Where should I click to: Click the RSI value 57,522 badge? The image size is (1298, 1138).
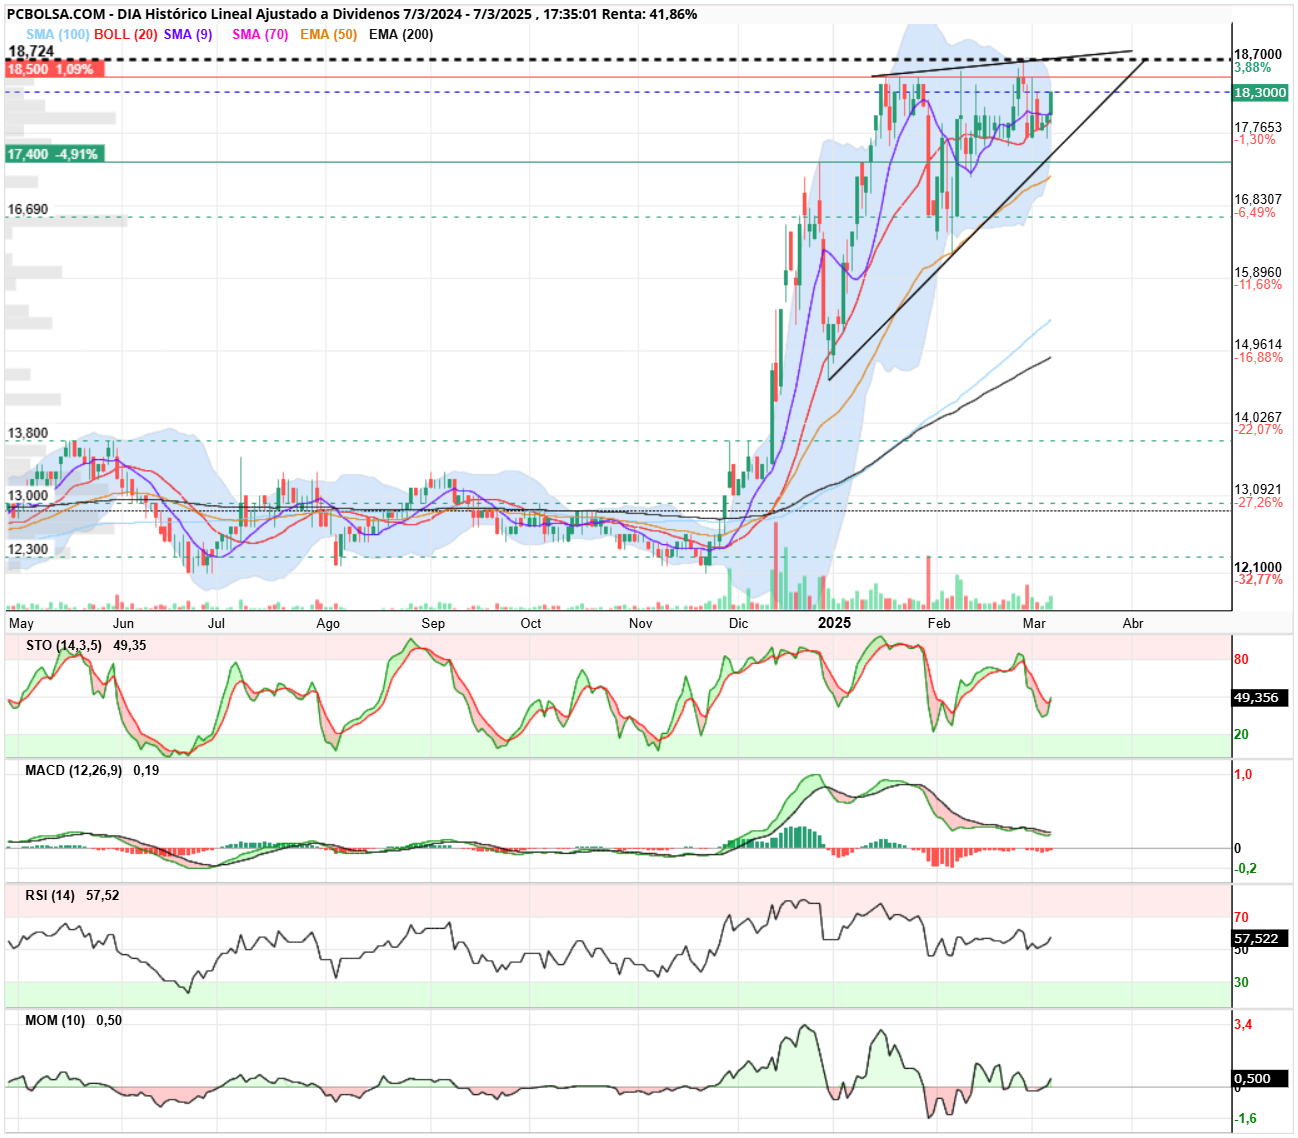[x=1260, y=938]
